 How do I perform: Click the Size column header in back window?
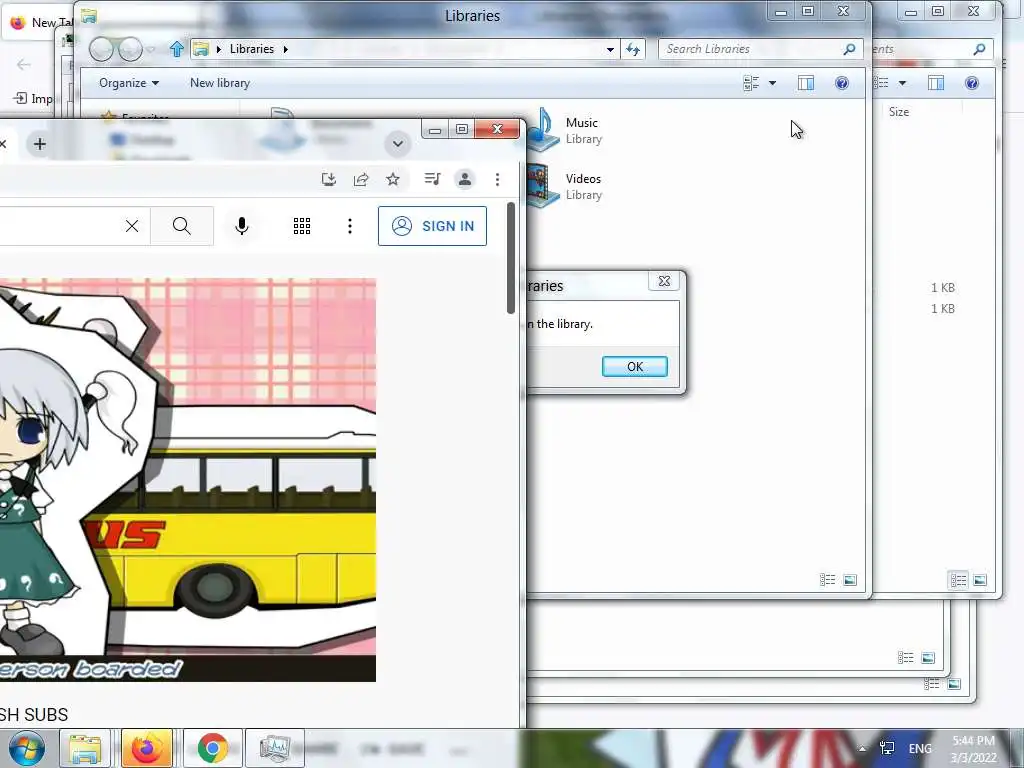click(x=899, y=112)
